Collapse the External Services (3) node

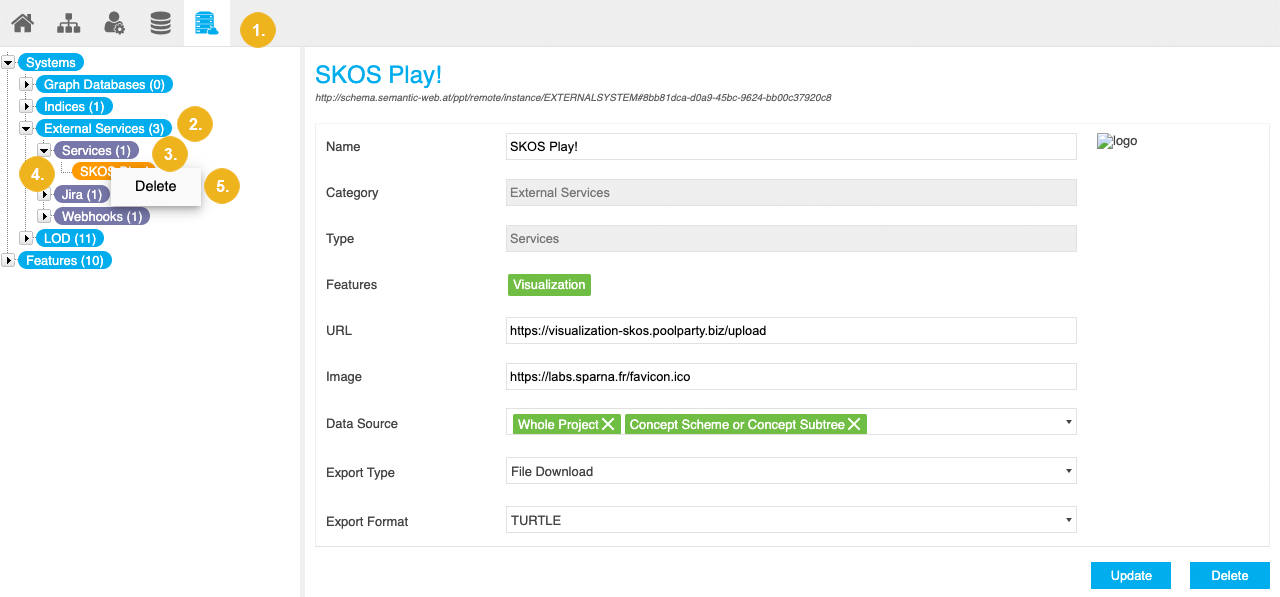(27, 128)
